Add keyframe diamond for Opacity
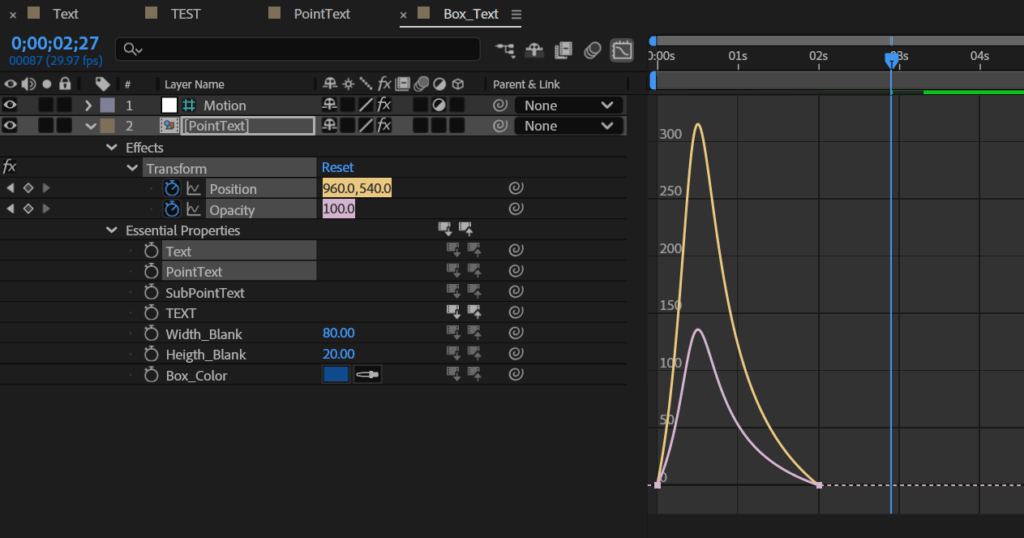Image resolution: width=1024 pixels, height=538 pixels. coord(28,209)
